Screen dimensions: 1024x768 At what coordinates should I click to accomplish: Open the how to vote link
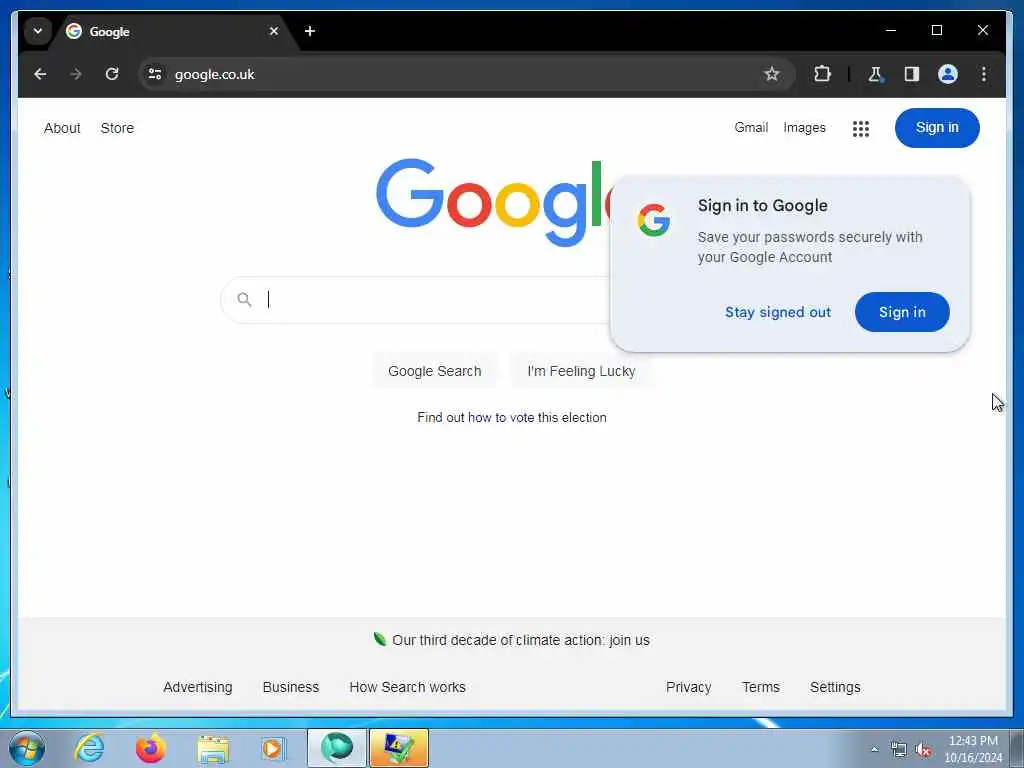[x=501, y=417]
